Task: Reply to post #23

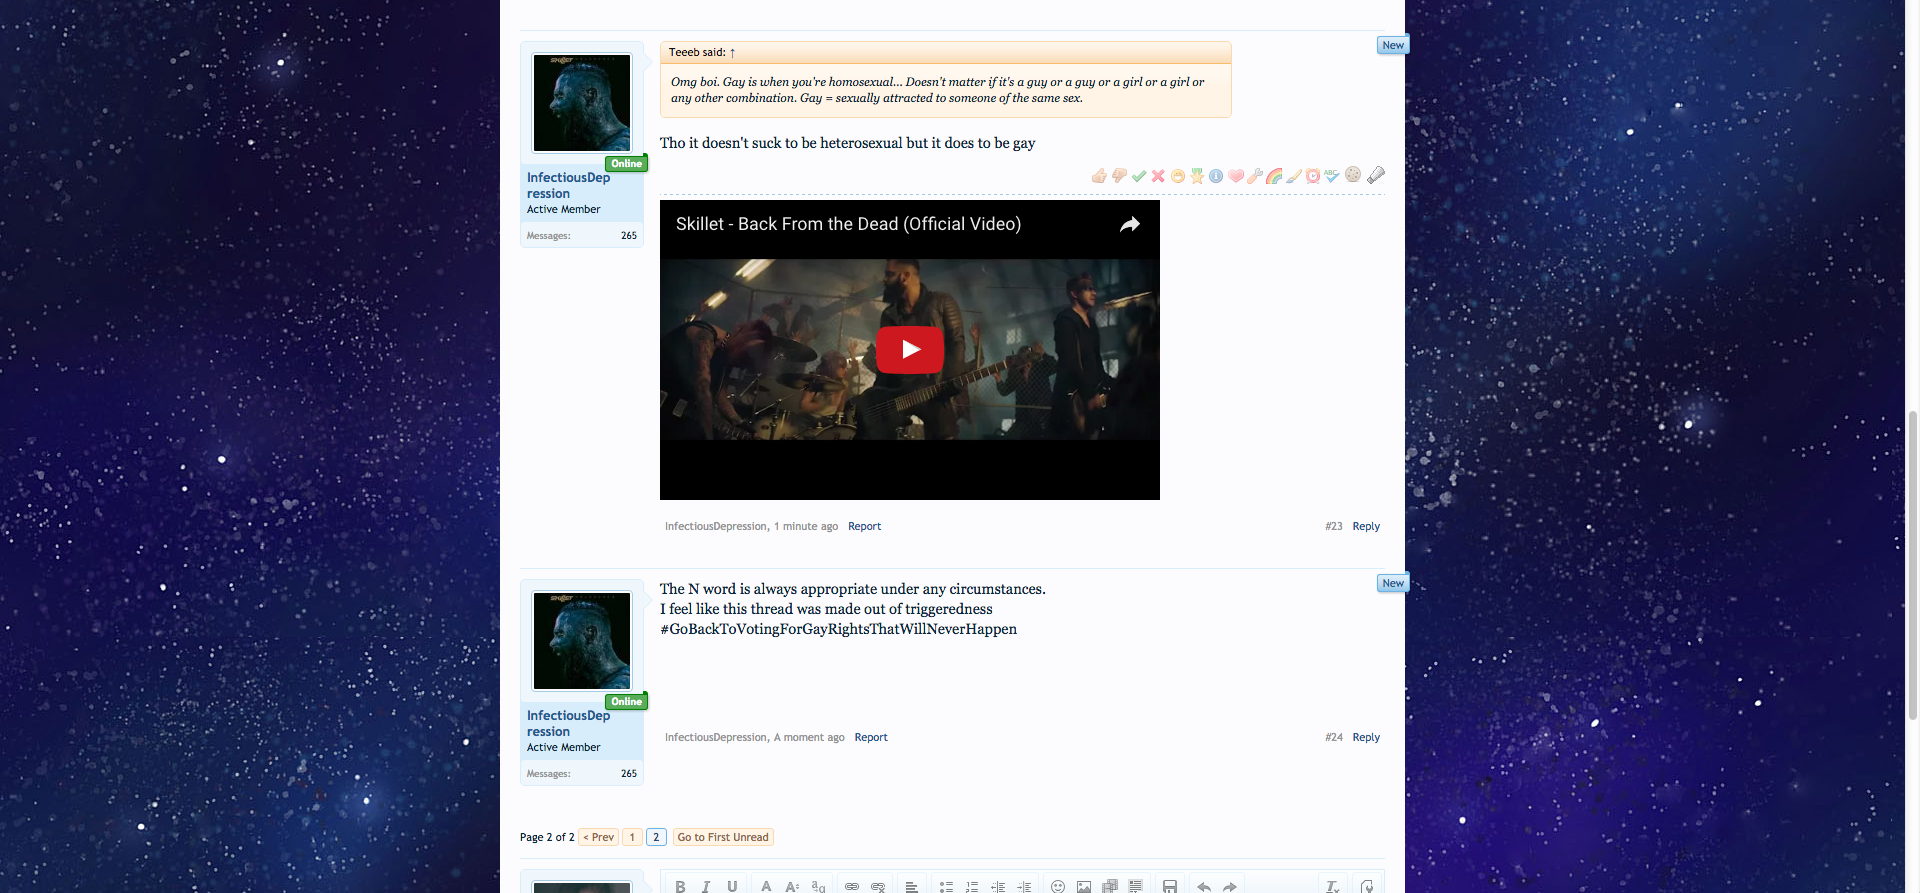Action: click(x=1366, y=526)
